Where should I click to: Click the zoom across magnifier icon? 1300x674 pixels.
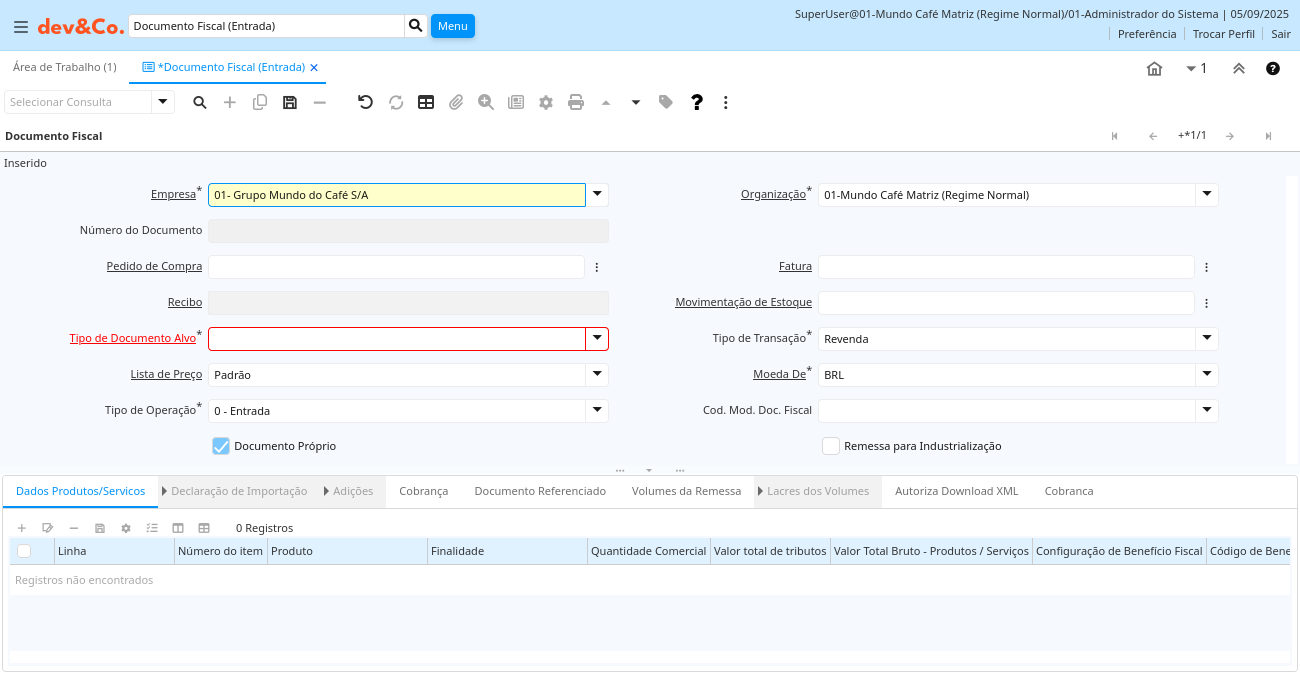tap(486, 102)
